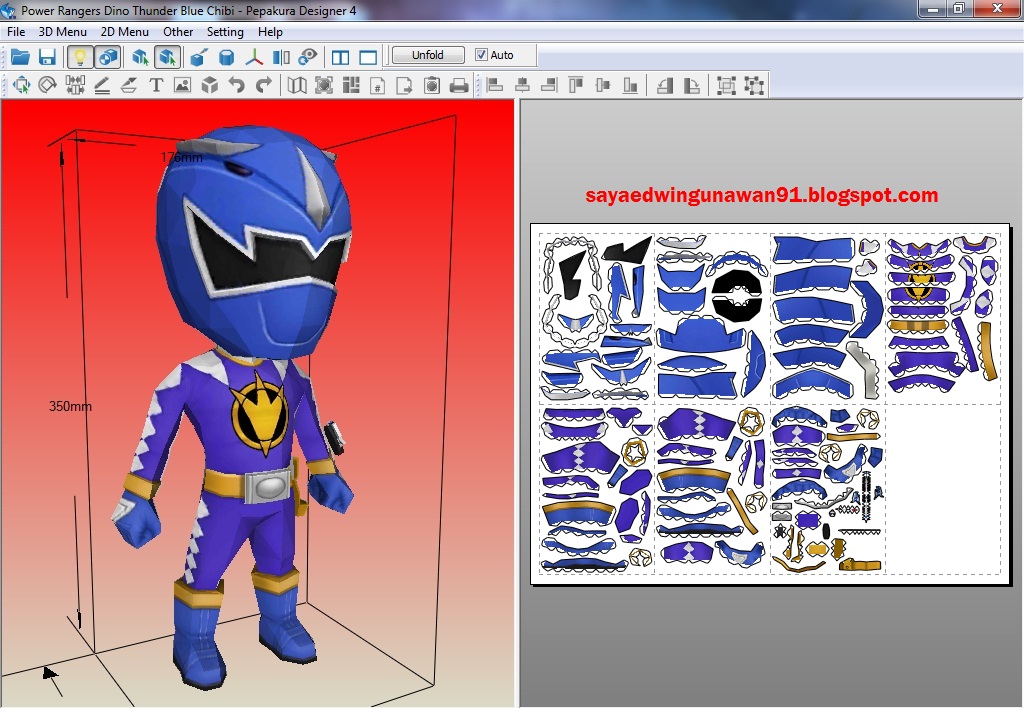
Task: Click the blue ranger helmet in 3D view
Action: click(253, 242)
